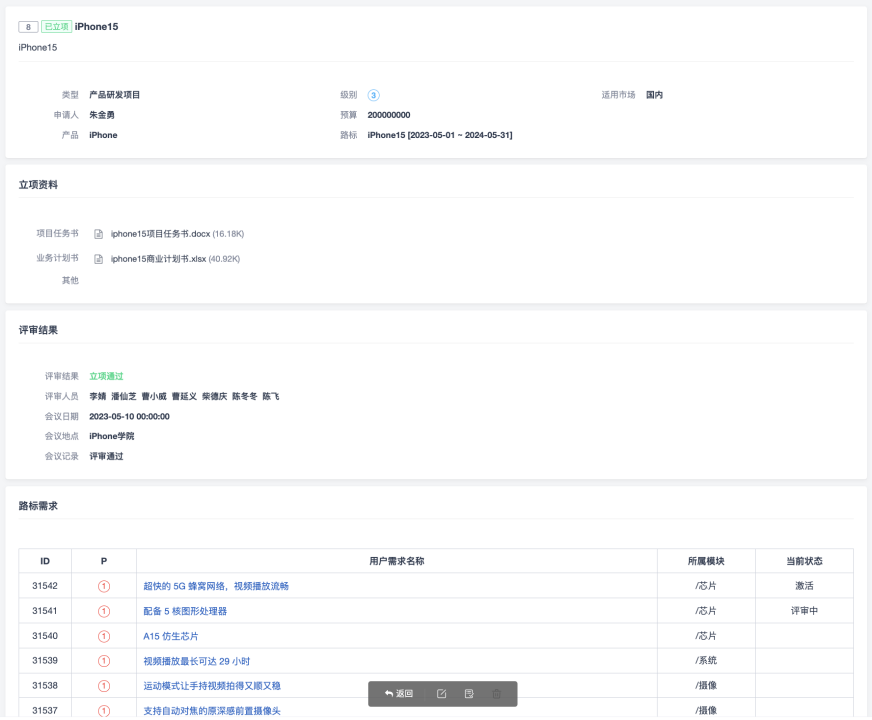Click ID cell 31540
The height and width of the screenshot is (720, 872).
[45, 635]
